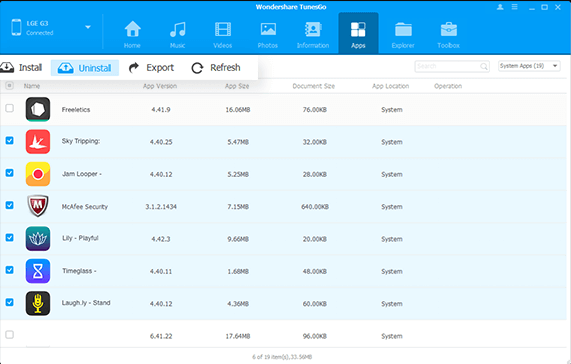Click the Export button
The height and width of the screenshot is (364, 571).
pos(151,68)
